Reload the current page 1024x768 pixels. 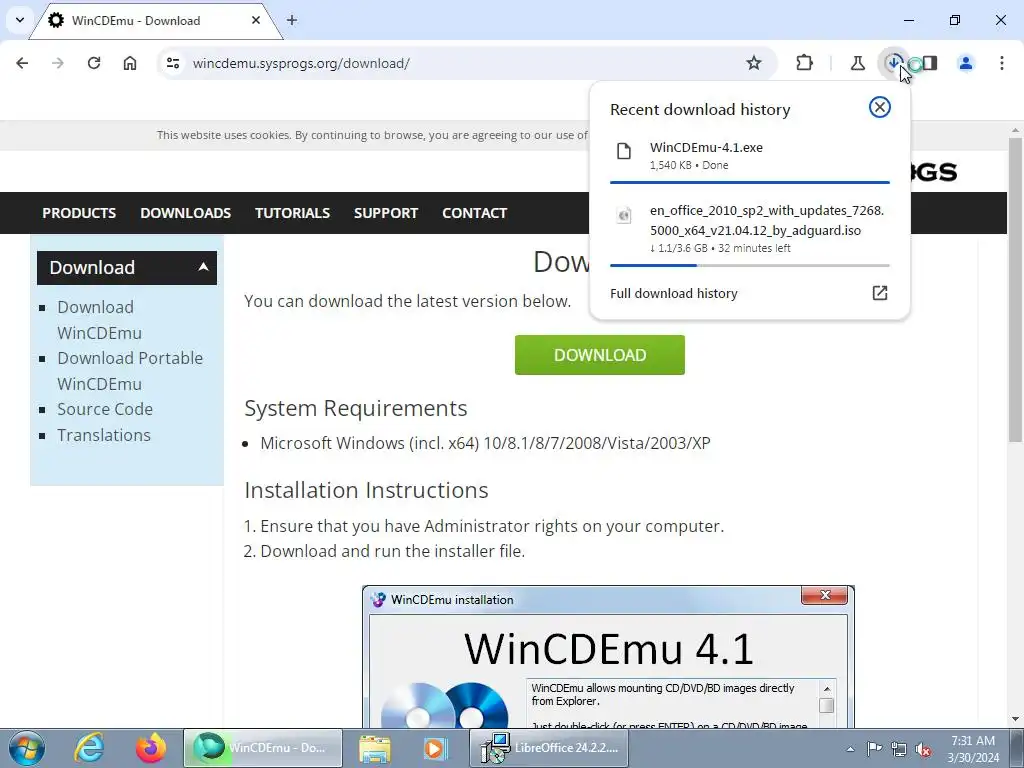pyautogui.click(x=94, y=63)
